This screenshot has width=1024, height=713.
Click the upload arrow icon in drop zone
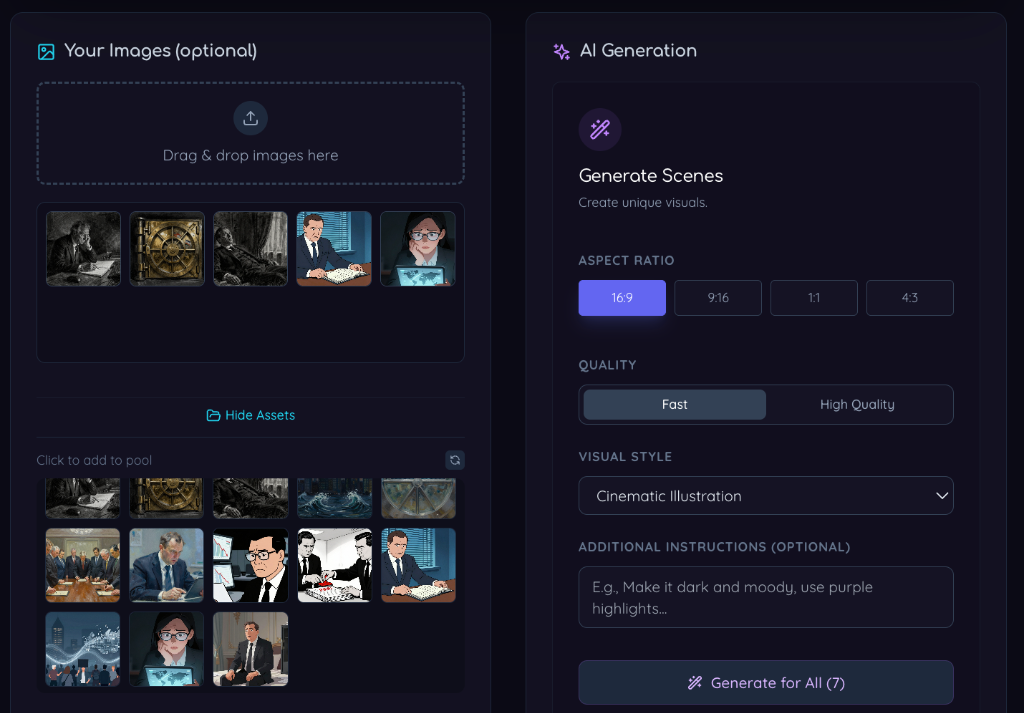(250, 118)
